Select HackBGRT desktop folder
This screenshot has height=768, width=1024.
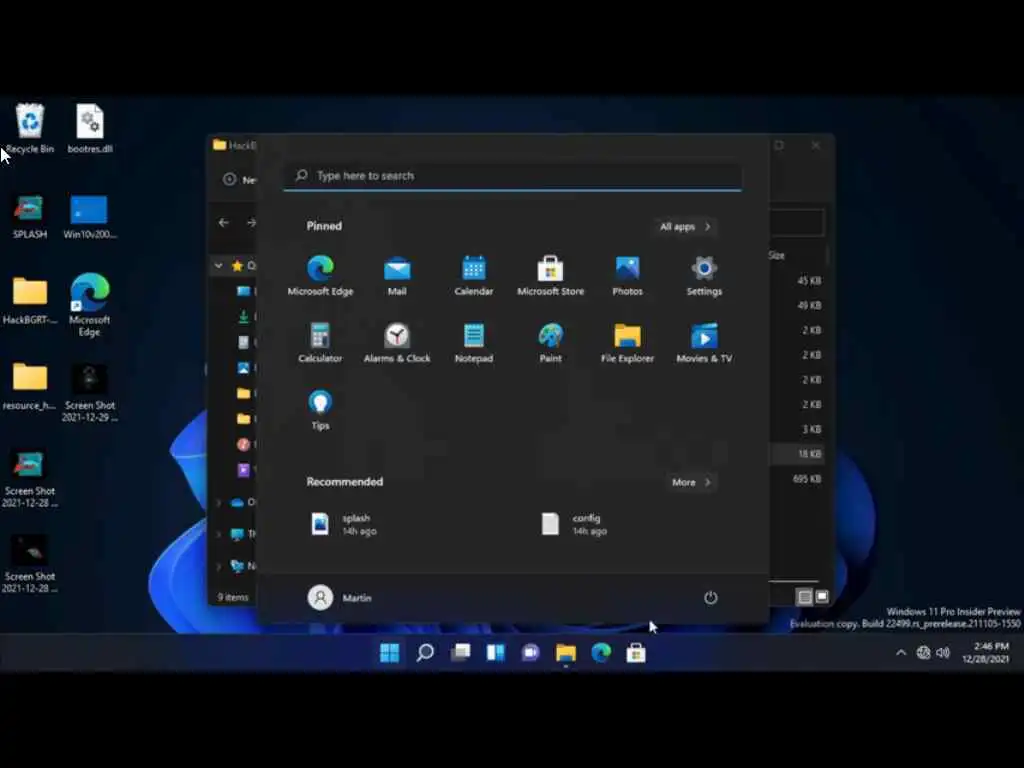click(x=29, y=301)
